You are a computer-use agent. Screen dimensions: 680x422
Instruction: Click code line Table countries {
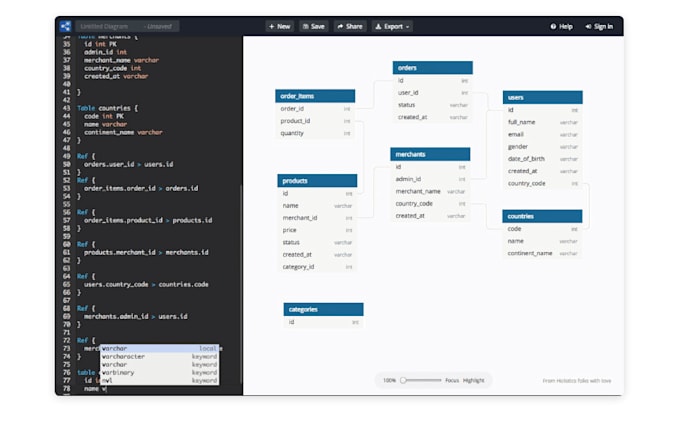click(x=107, y=108)
